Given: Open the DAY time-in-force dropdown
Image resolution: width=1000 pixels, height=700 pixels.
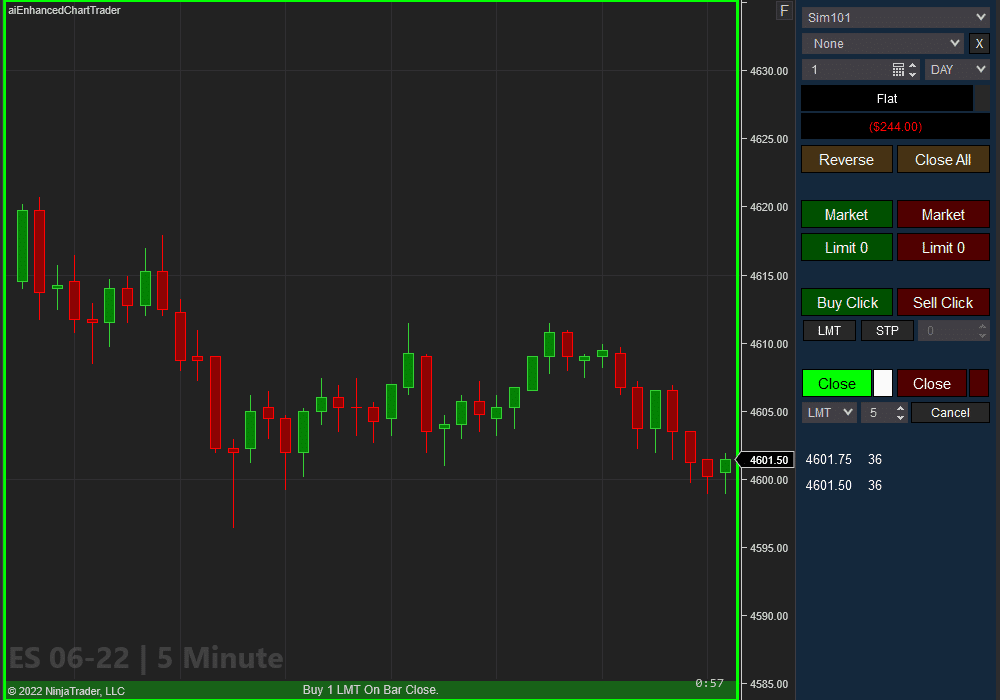Looking at the screenshot, I should click(x=957, y=69).
